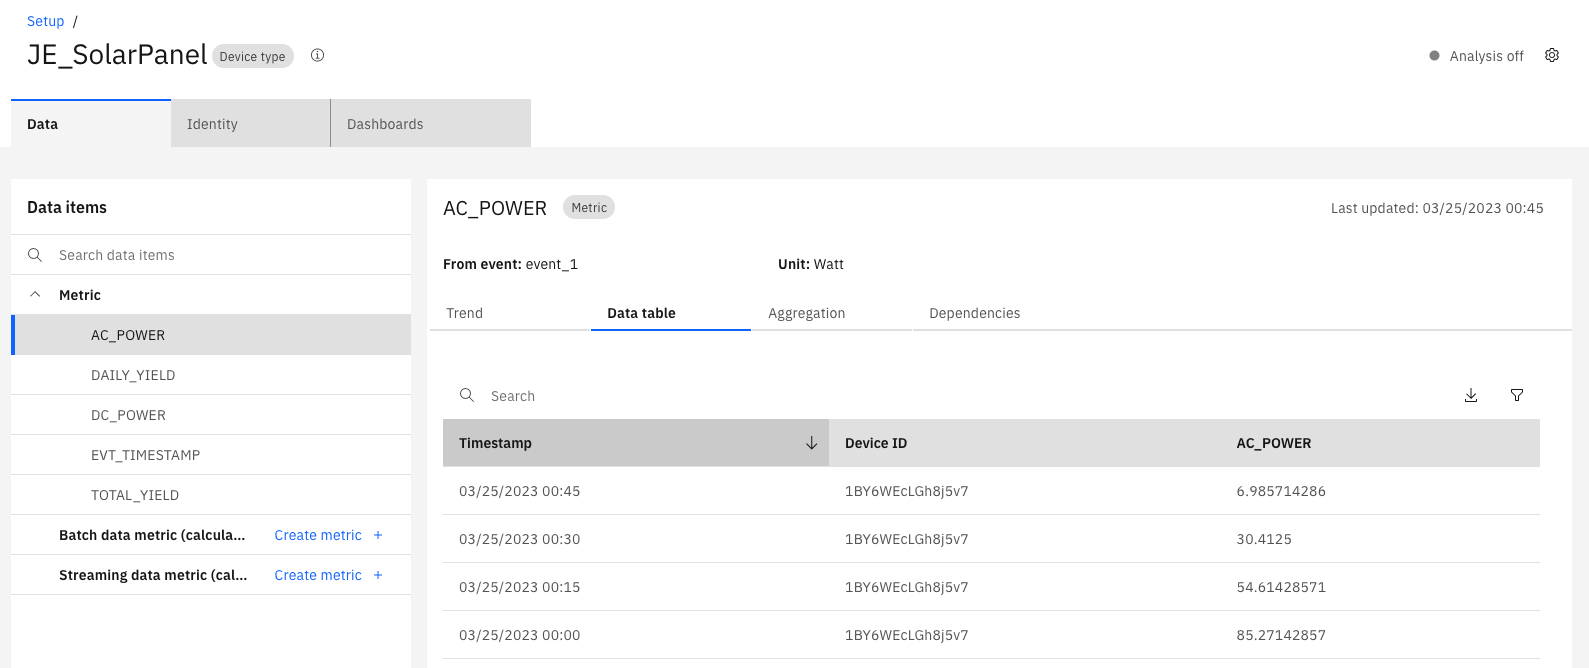Select DAILY_YIELD data item
This screenshot has height=668, width=1589.
tap(211, 375)
